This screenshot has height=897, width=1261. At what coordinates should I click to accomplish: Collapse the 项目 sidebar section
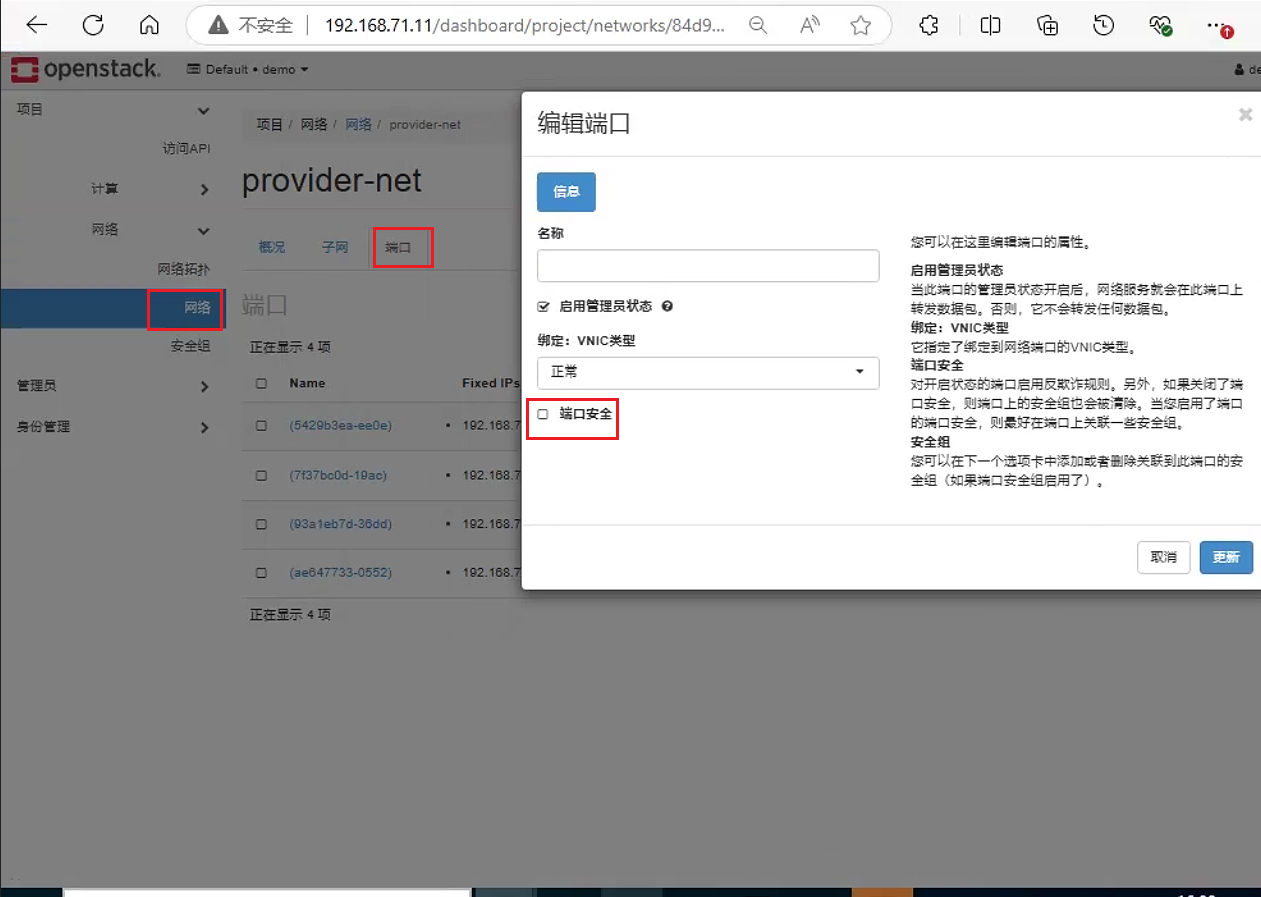click(112, 110)
